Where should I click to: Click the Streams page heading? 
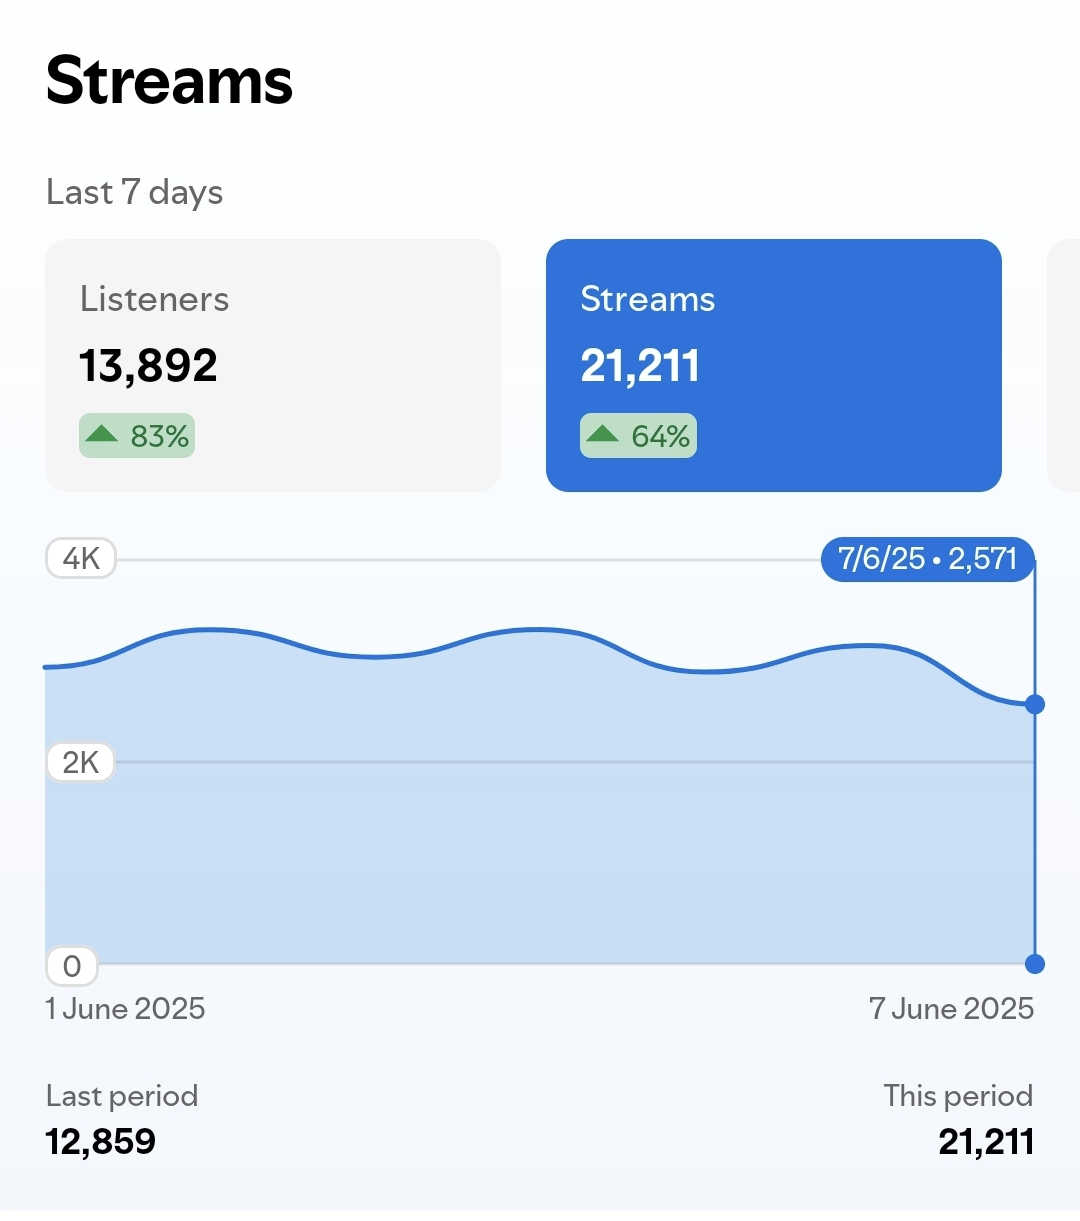(169, 81)
